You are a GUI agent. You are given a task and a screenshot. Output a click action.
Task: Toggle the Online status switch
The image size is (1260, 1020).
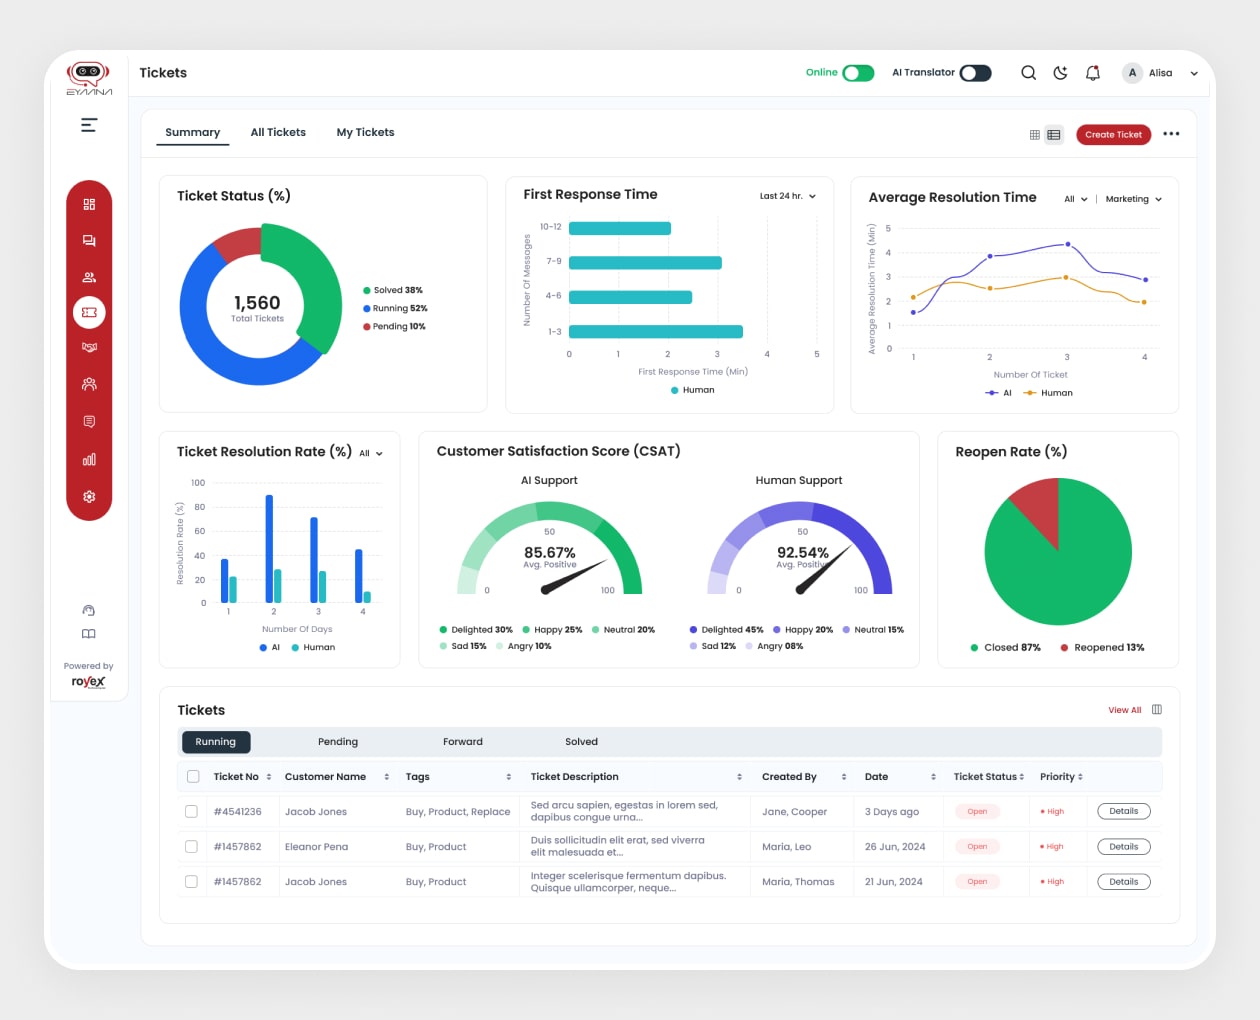(858, 73)
